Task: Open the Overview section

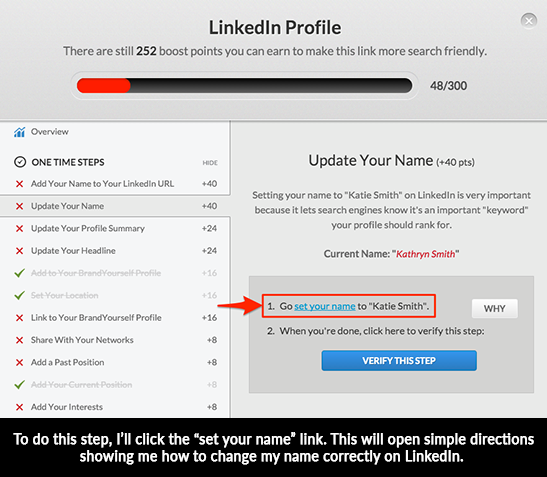Action: (50, 132)
